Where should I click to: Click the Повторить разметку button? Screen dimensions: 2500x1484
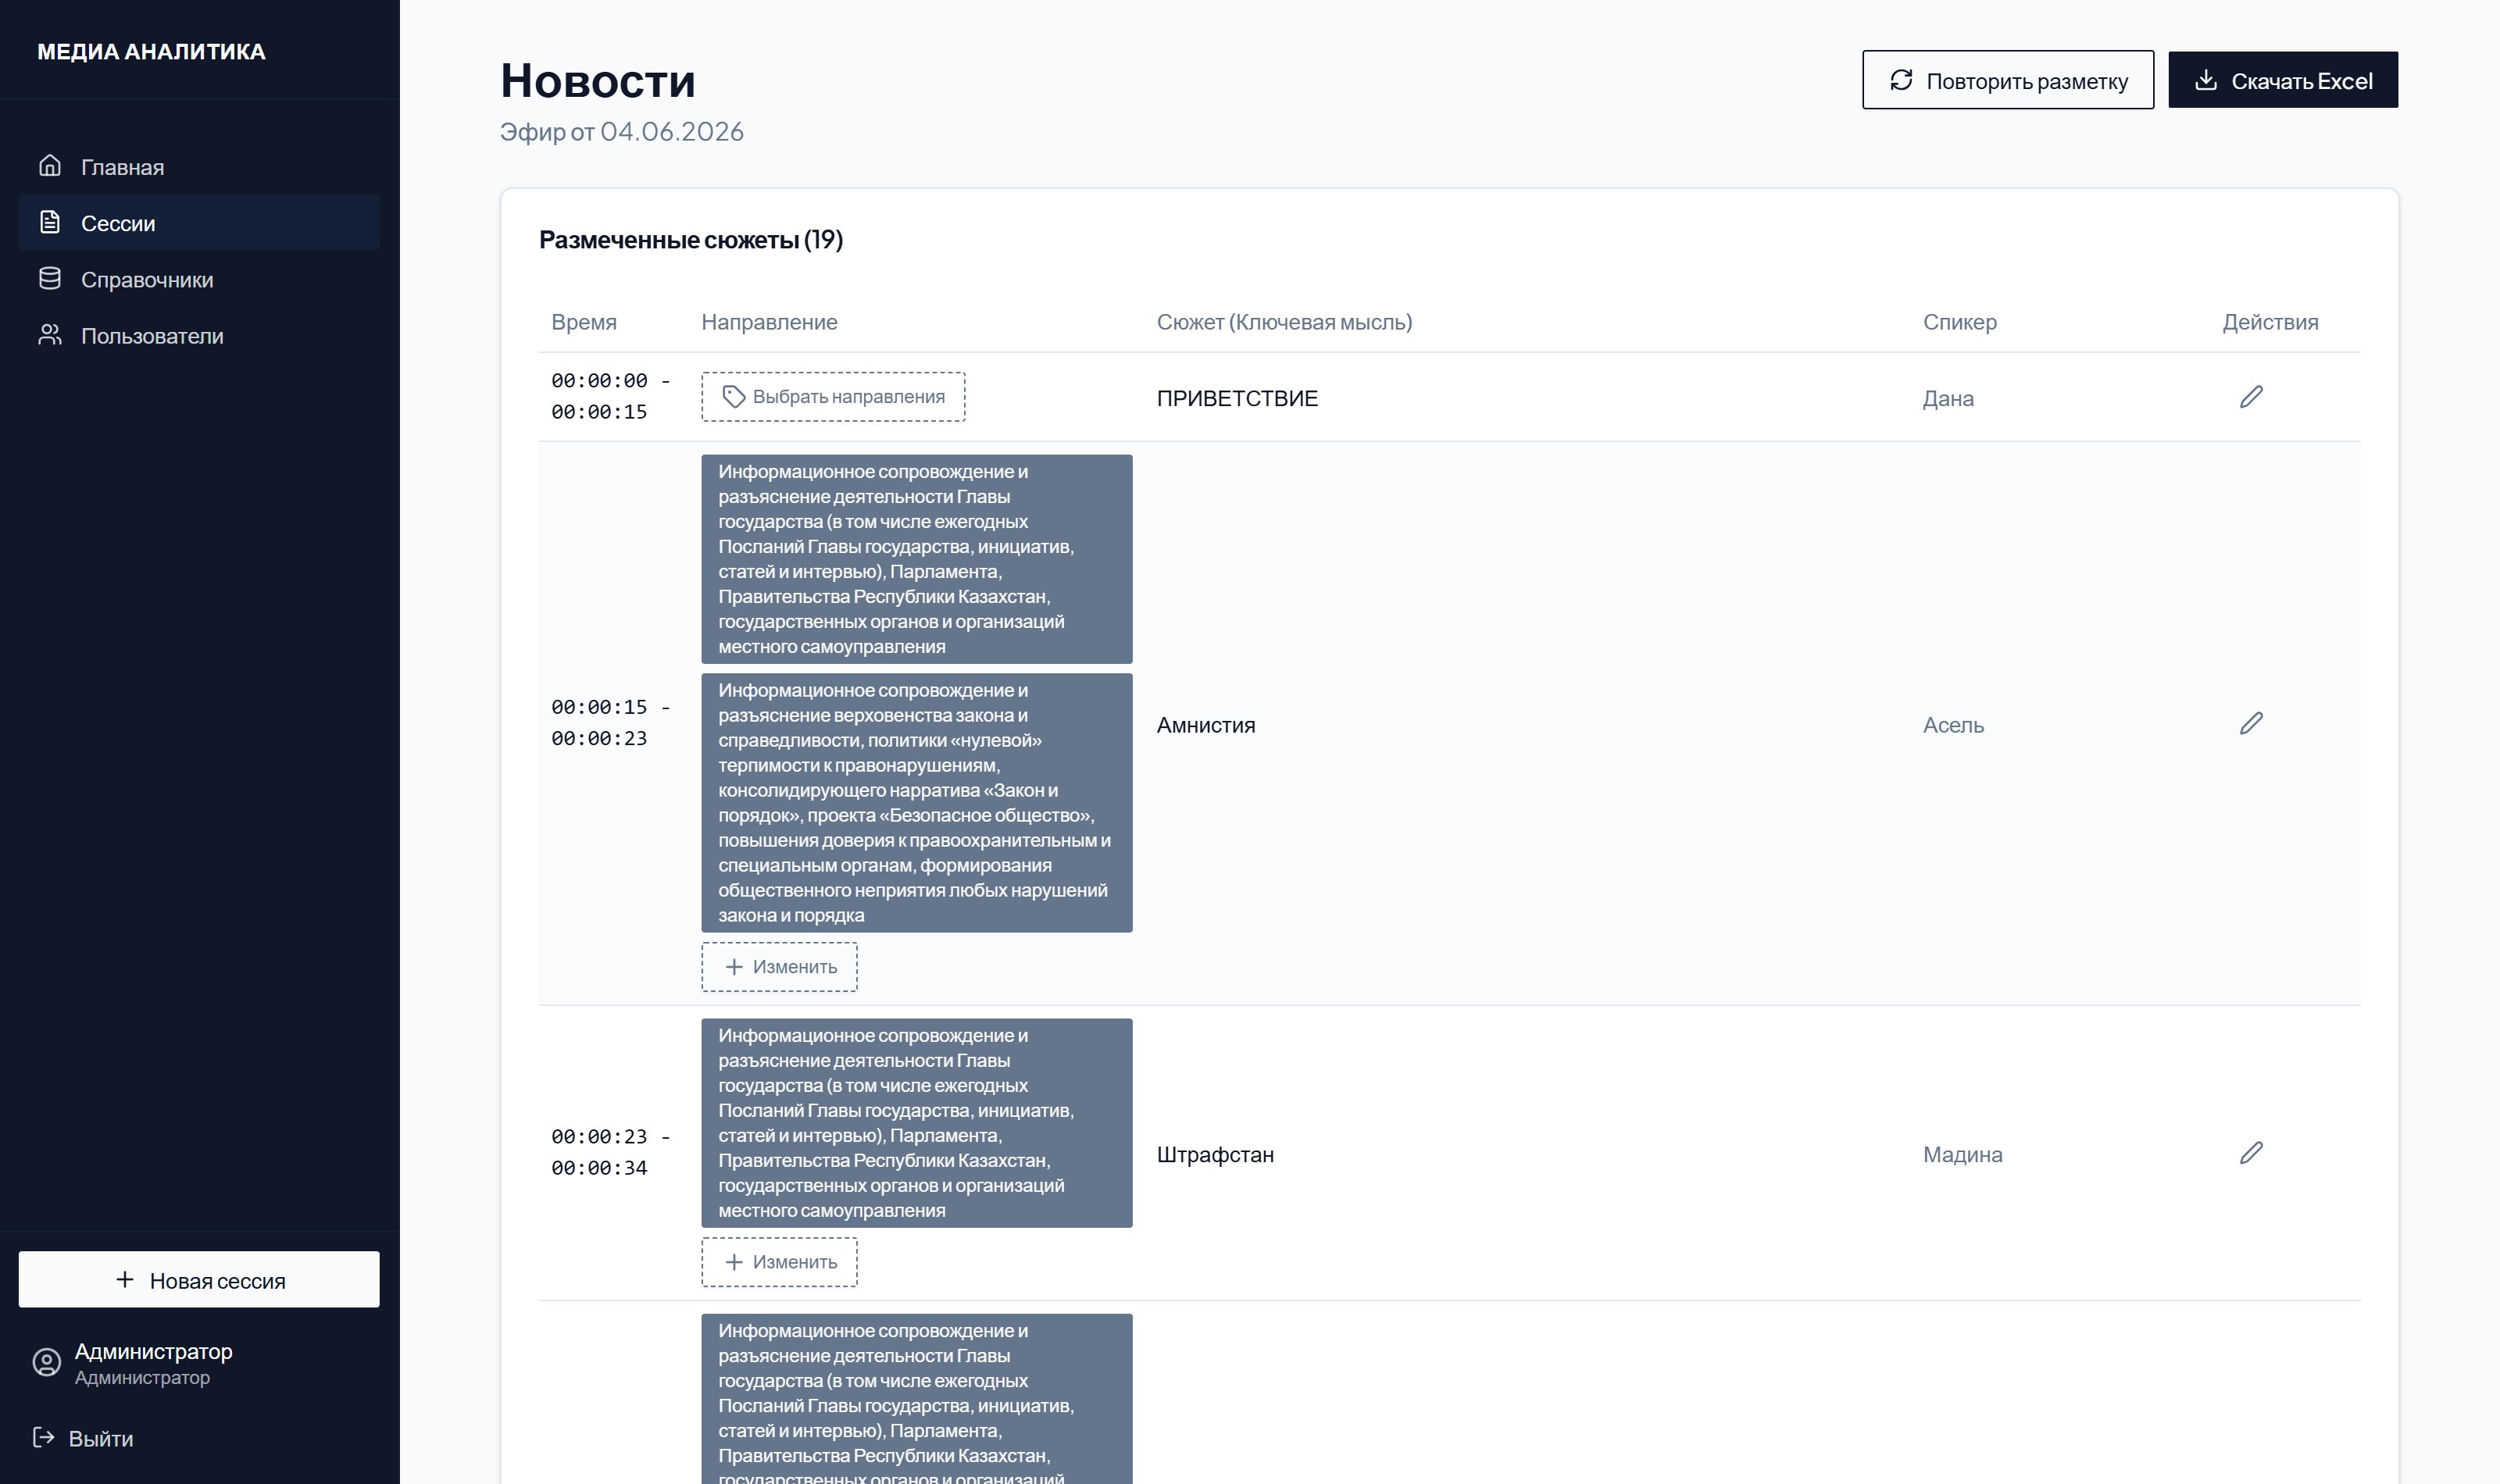[2008, 80]
